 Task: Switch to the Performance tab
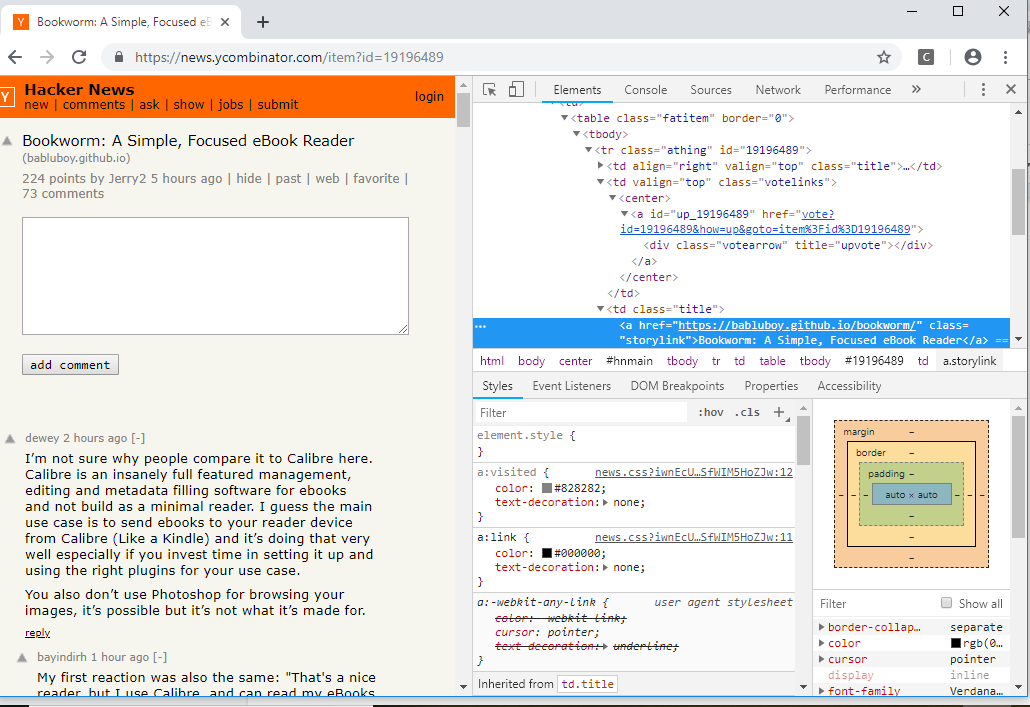point(857,90)
